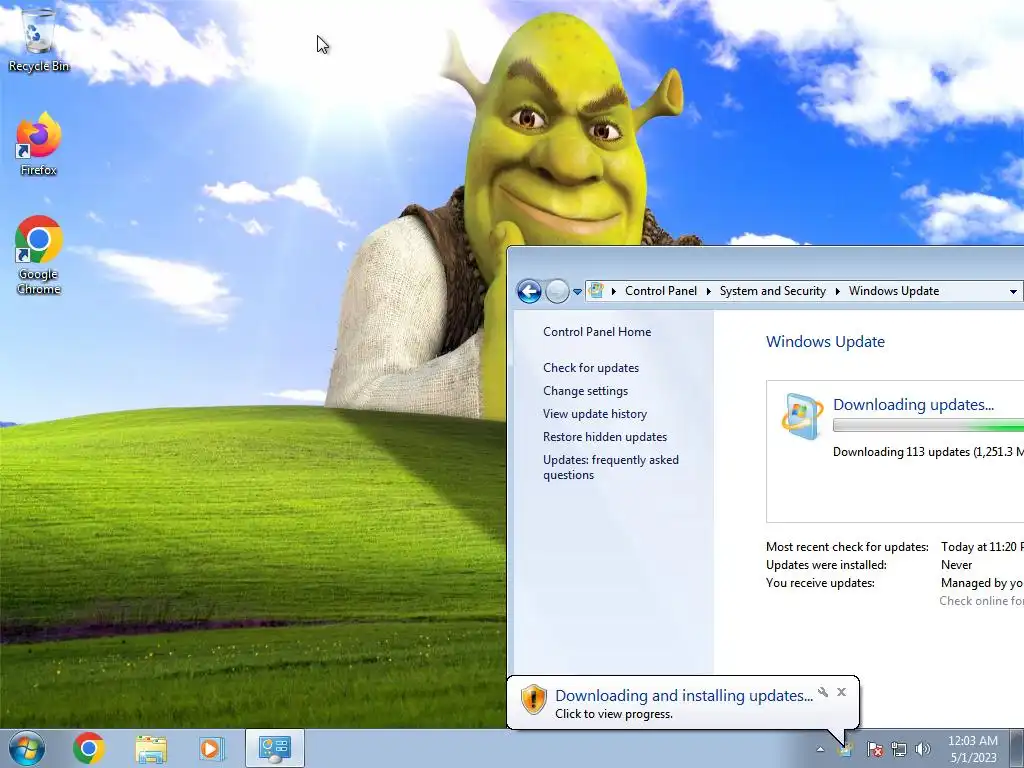Viewport: 1024px width, 768px height.
Task: Open Change settings link
Action: (x=585, y=391)
